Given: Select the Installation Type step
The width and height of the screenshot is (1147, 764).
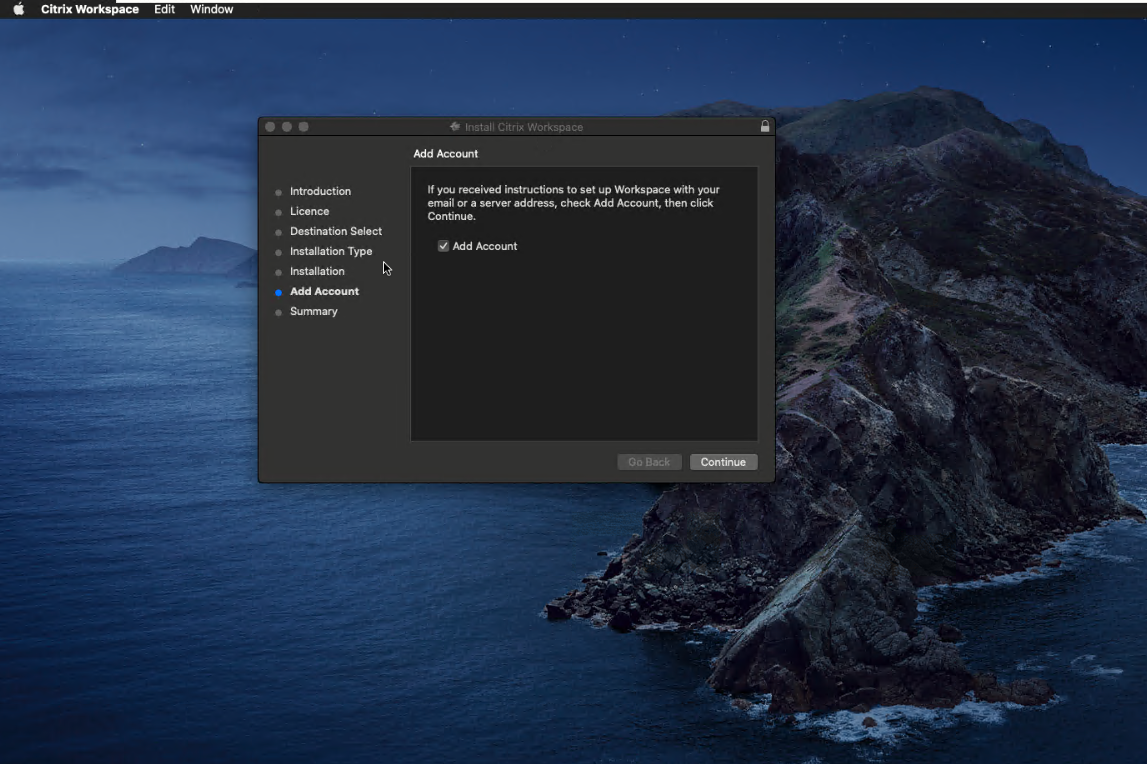Looking at the screenshot, I should tap(331, 251).
